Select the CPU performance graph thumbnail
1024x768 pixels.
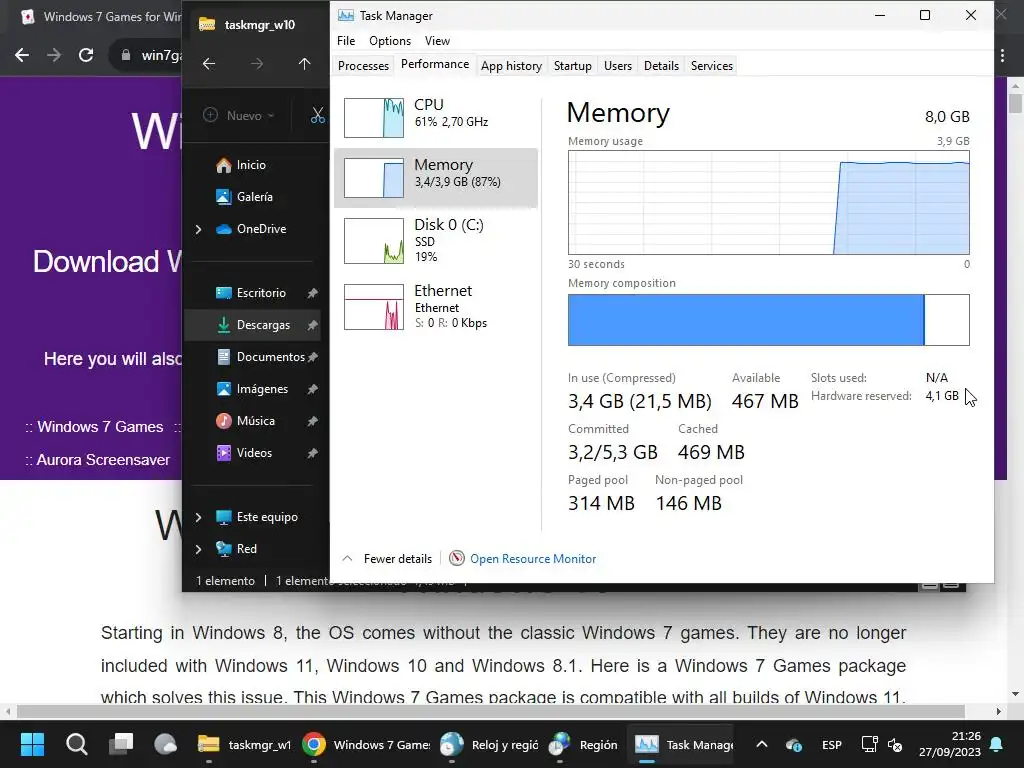(374, 118)
